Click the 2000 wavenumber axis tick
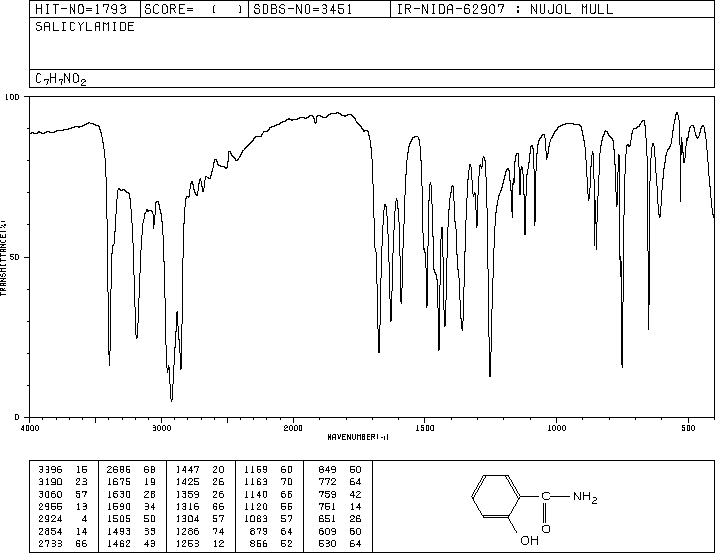The height and width of the screenshot is (553, 715). coord(292,428)
